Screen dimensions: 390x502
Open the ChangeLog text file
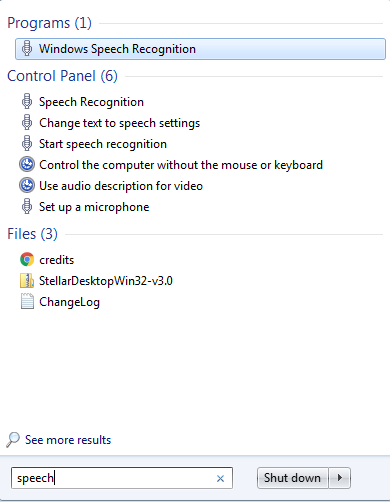coord(69,302)
